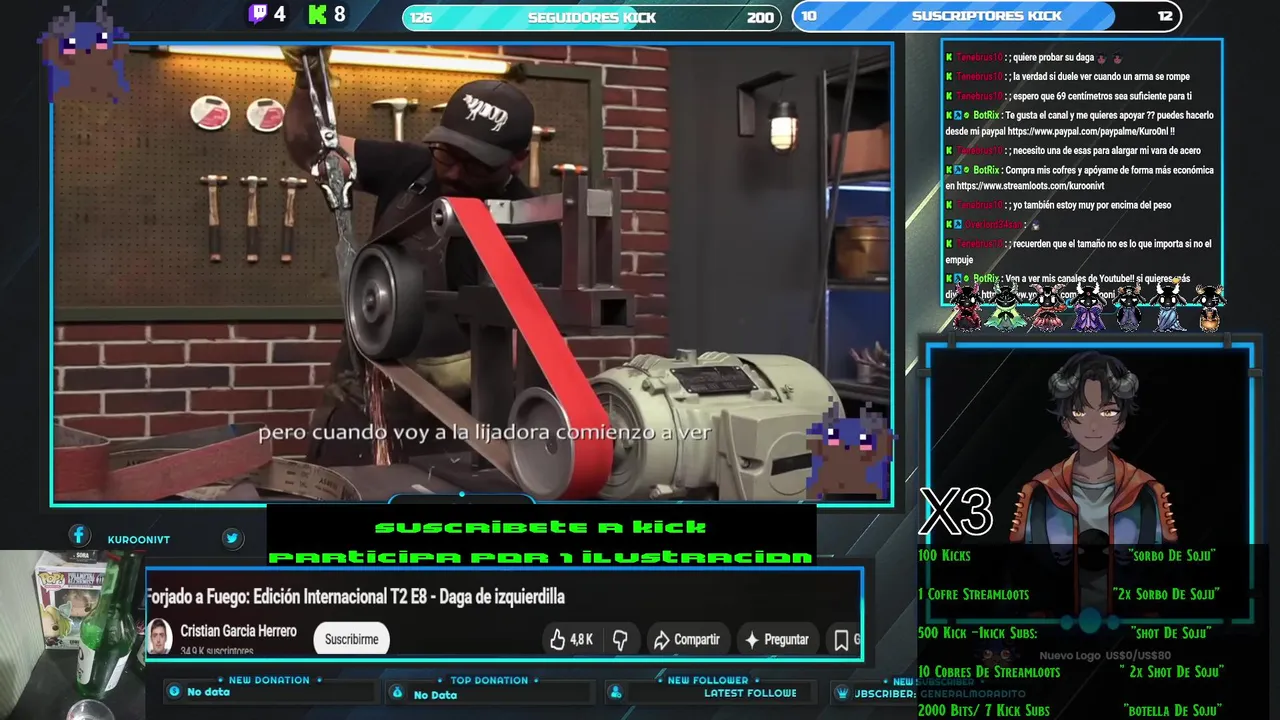Click the green Kick viewer count icon
The height and width of the screenshot is (720, 1280).
[318, 14]
